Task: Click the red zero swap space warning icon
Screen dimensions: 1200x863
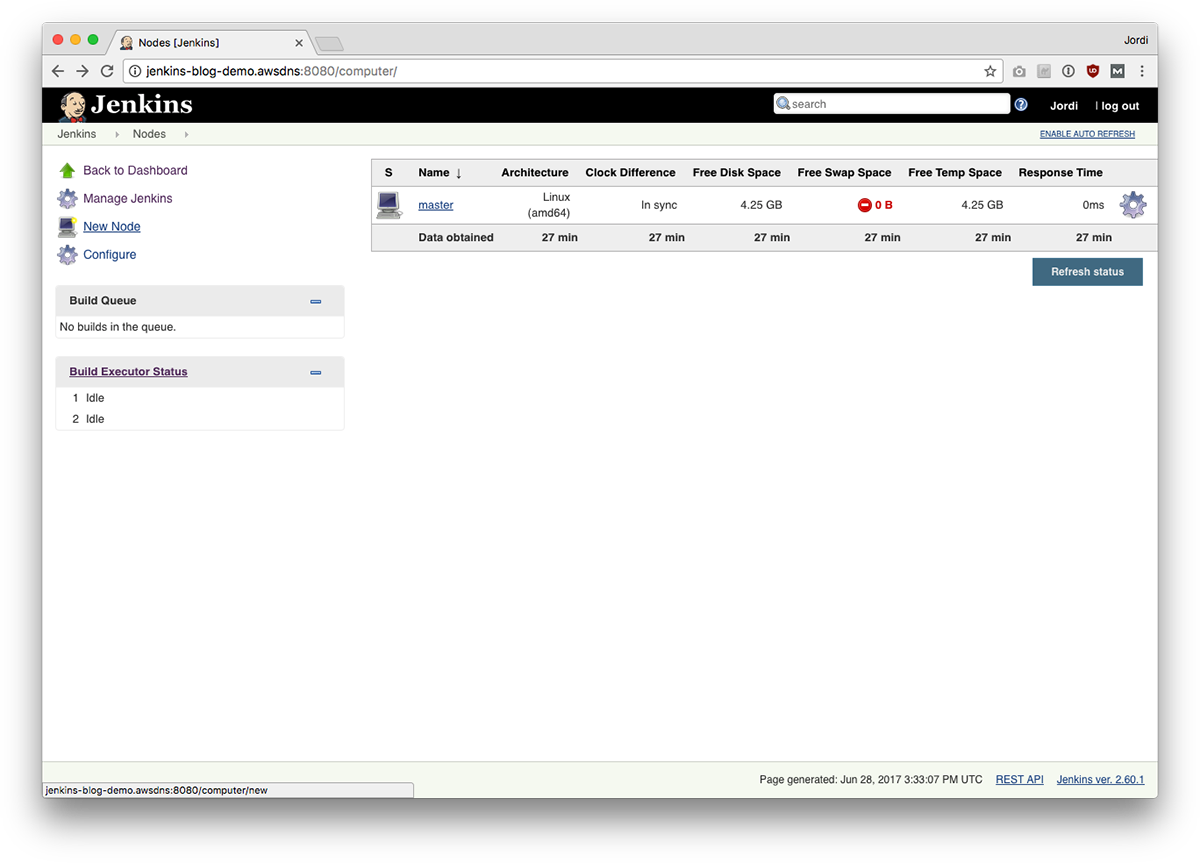Action: coord(865,205)
